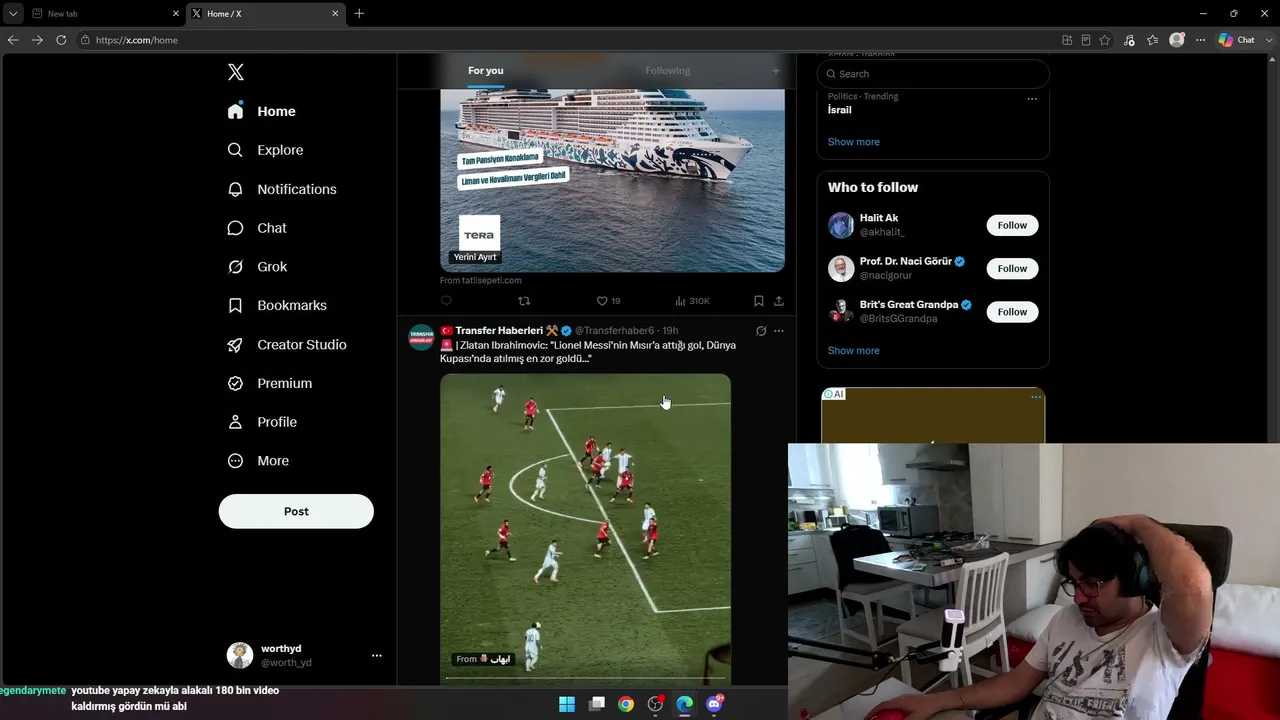Open options for the İsrail trend
1280x720 pixels.
pos(1032,99)
